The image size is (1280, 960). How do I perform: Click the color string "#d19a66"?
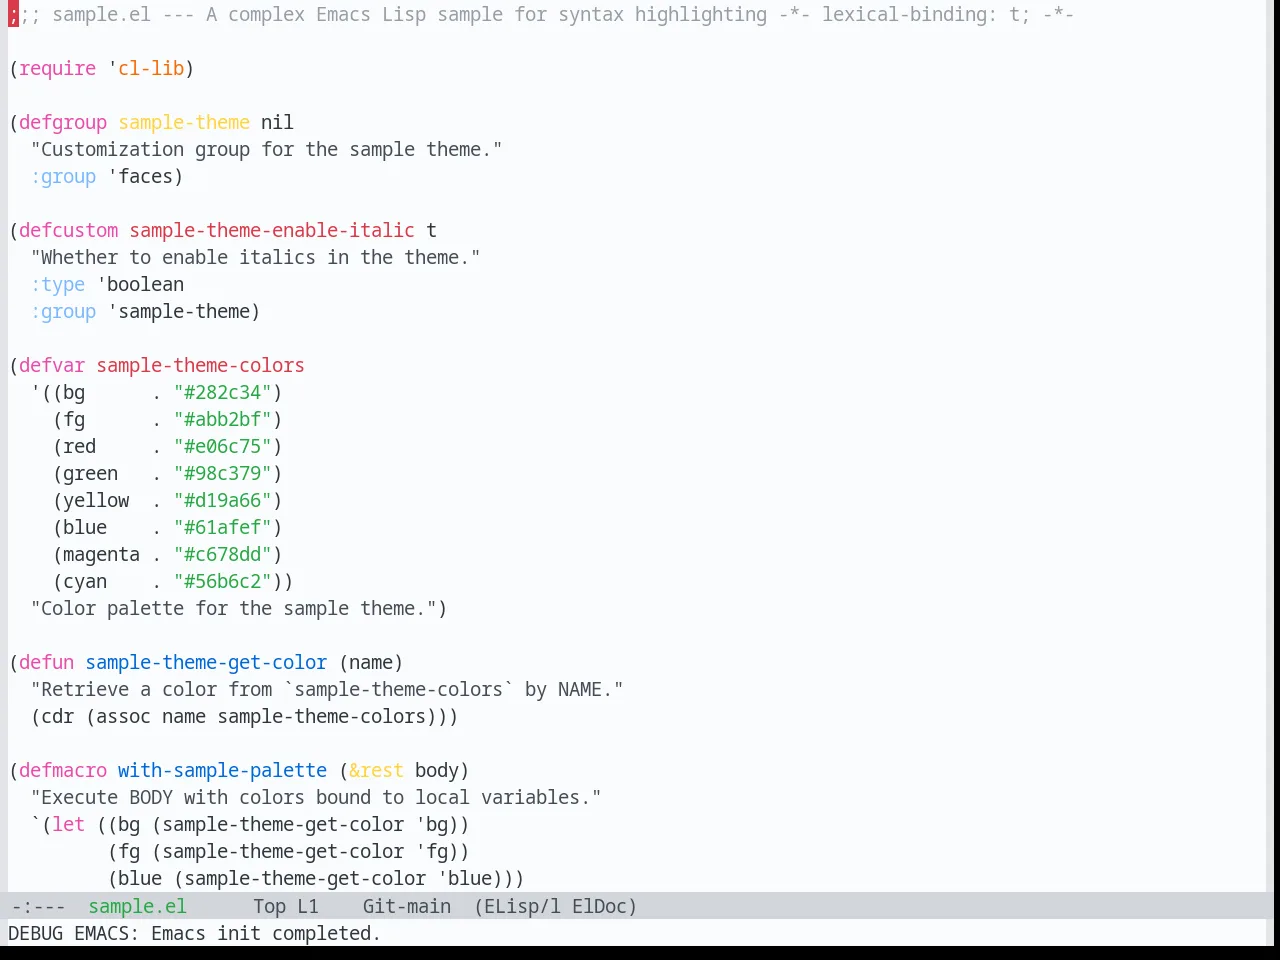(x=223, y=500)
